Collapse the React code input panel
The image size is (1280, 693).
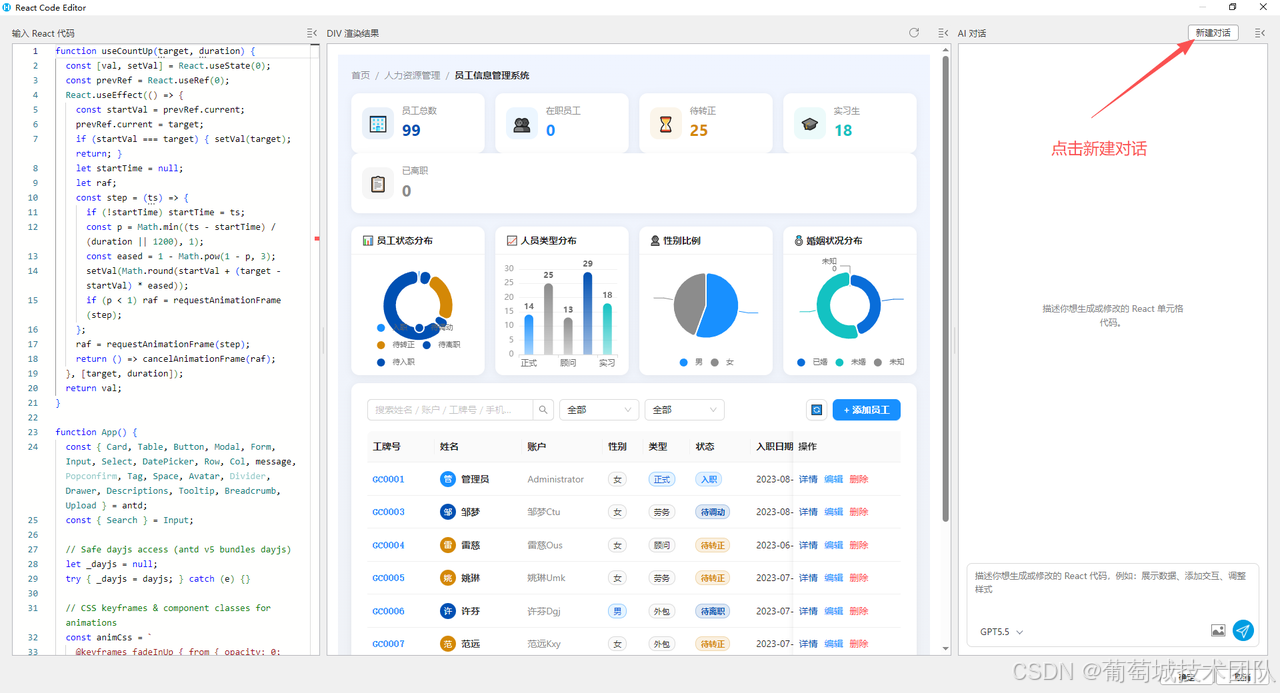point(311,33)
